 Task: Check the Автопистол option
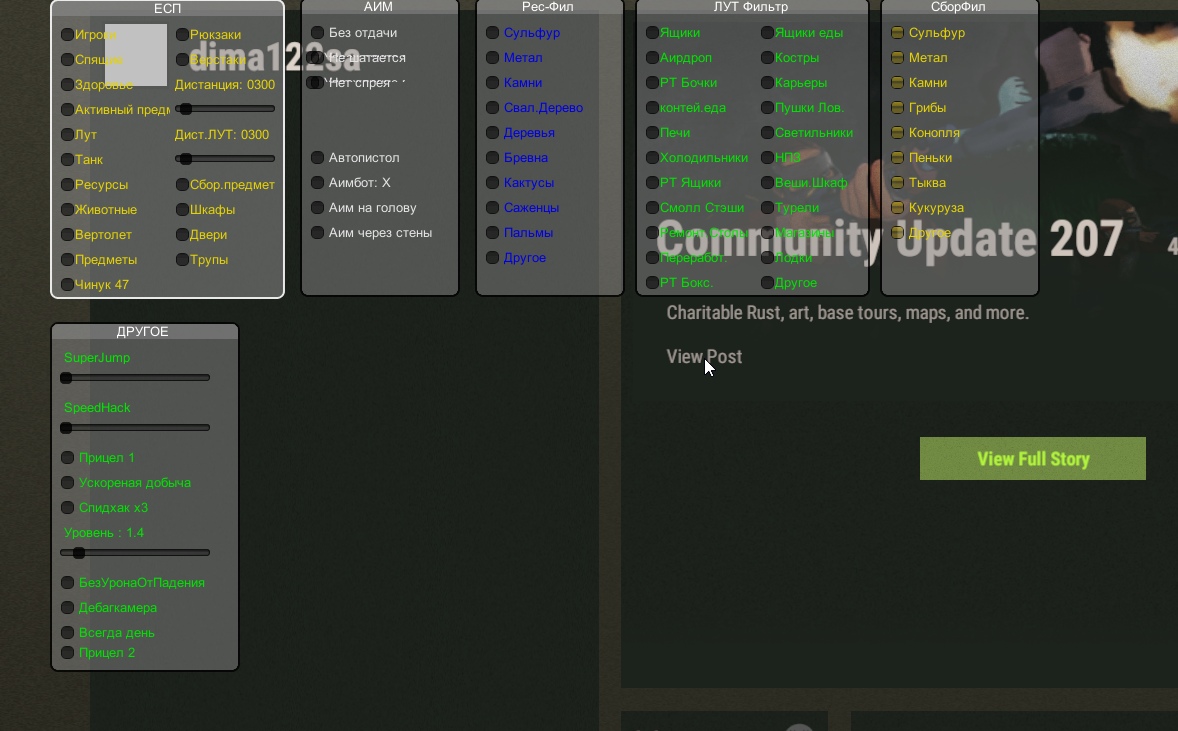pos(317,158)
